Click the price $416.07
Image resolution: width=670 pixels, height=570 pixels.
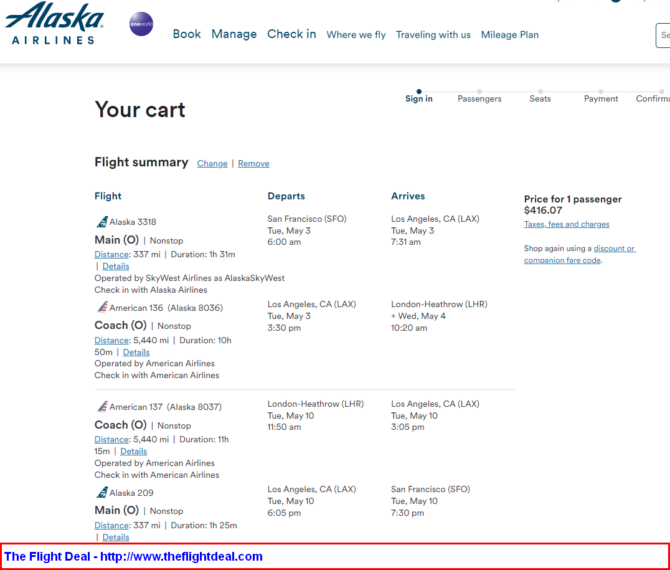click(543, 210)
